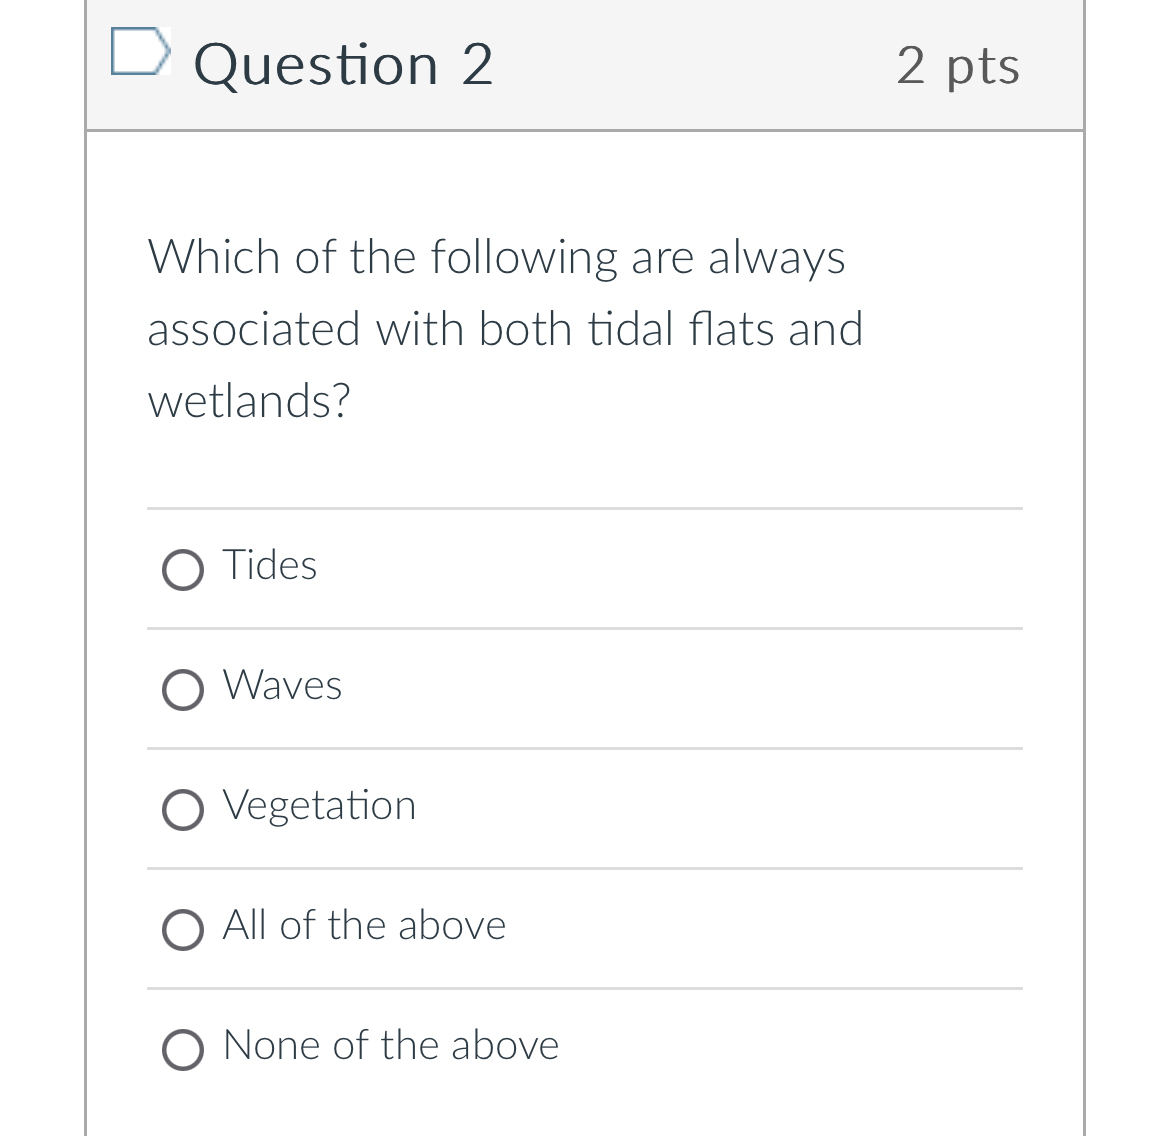Viewport: 1170px width, 1136px height.
Task: Choose the All of the above radio button
Action: [x=183, y=930]
